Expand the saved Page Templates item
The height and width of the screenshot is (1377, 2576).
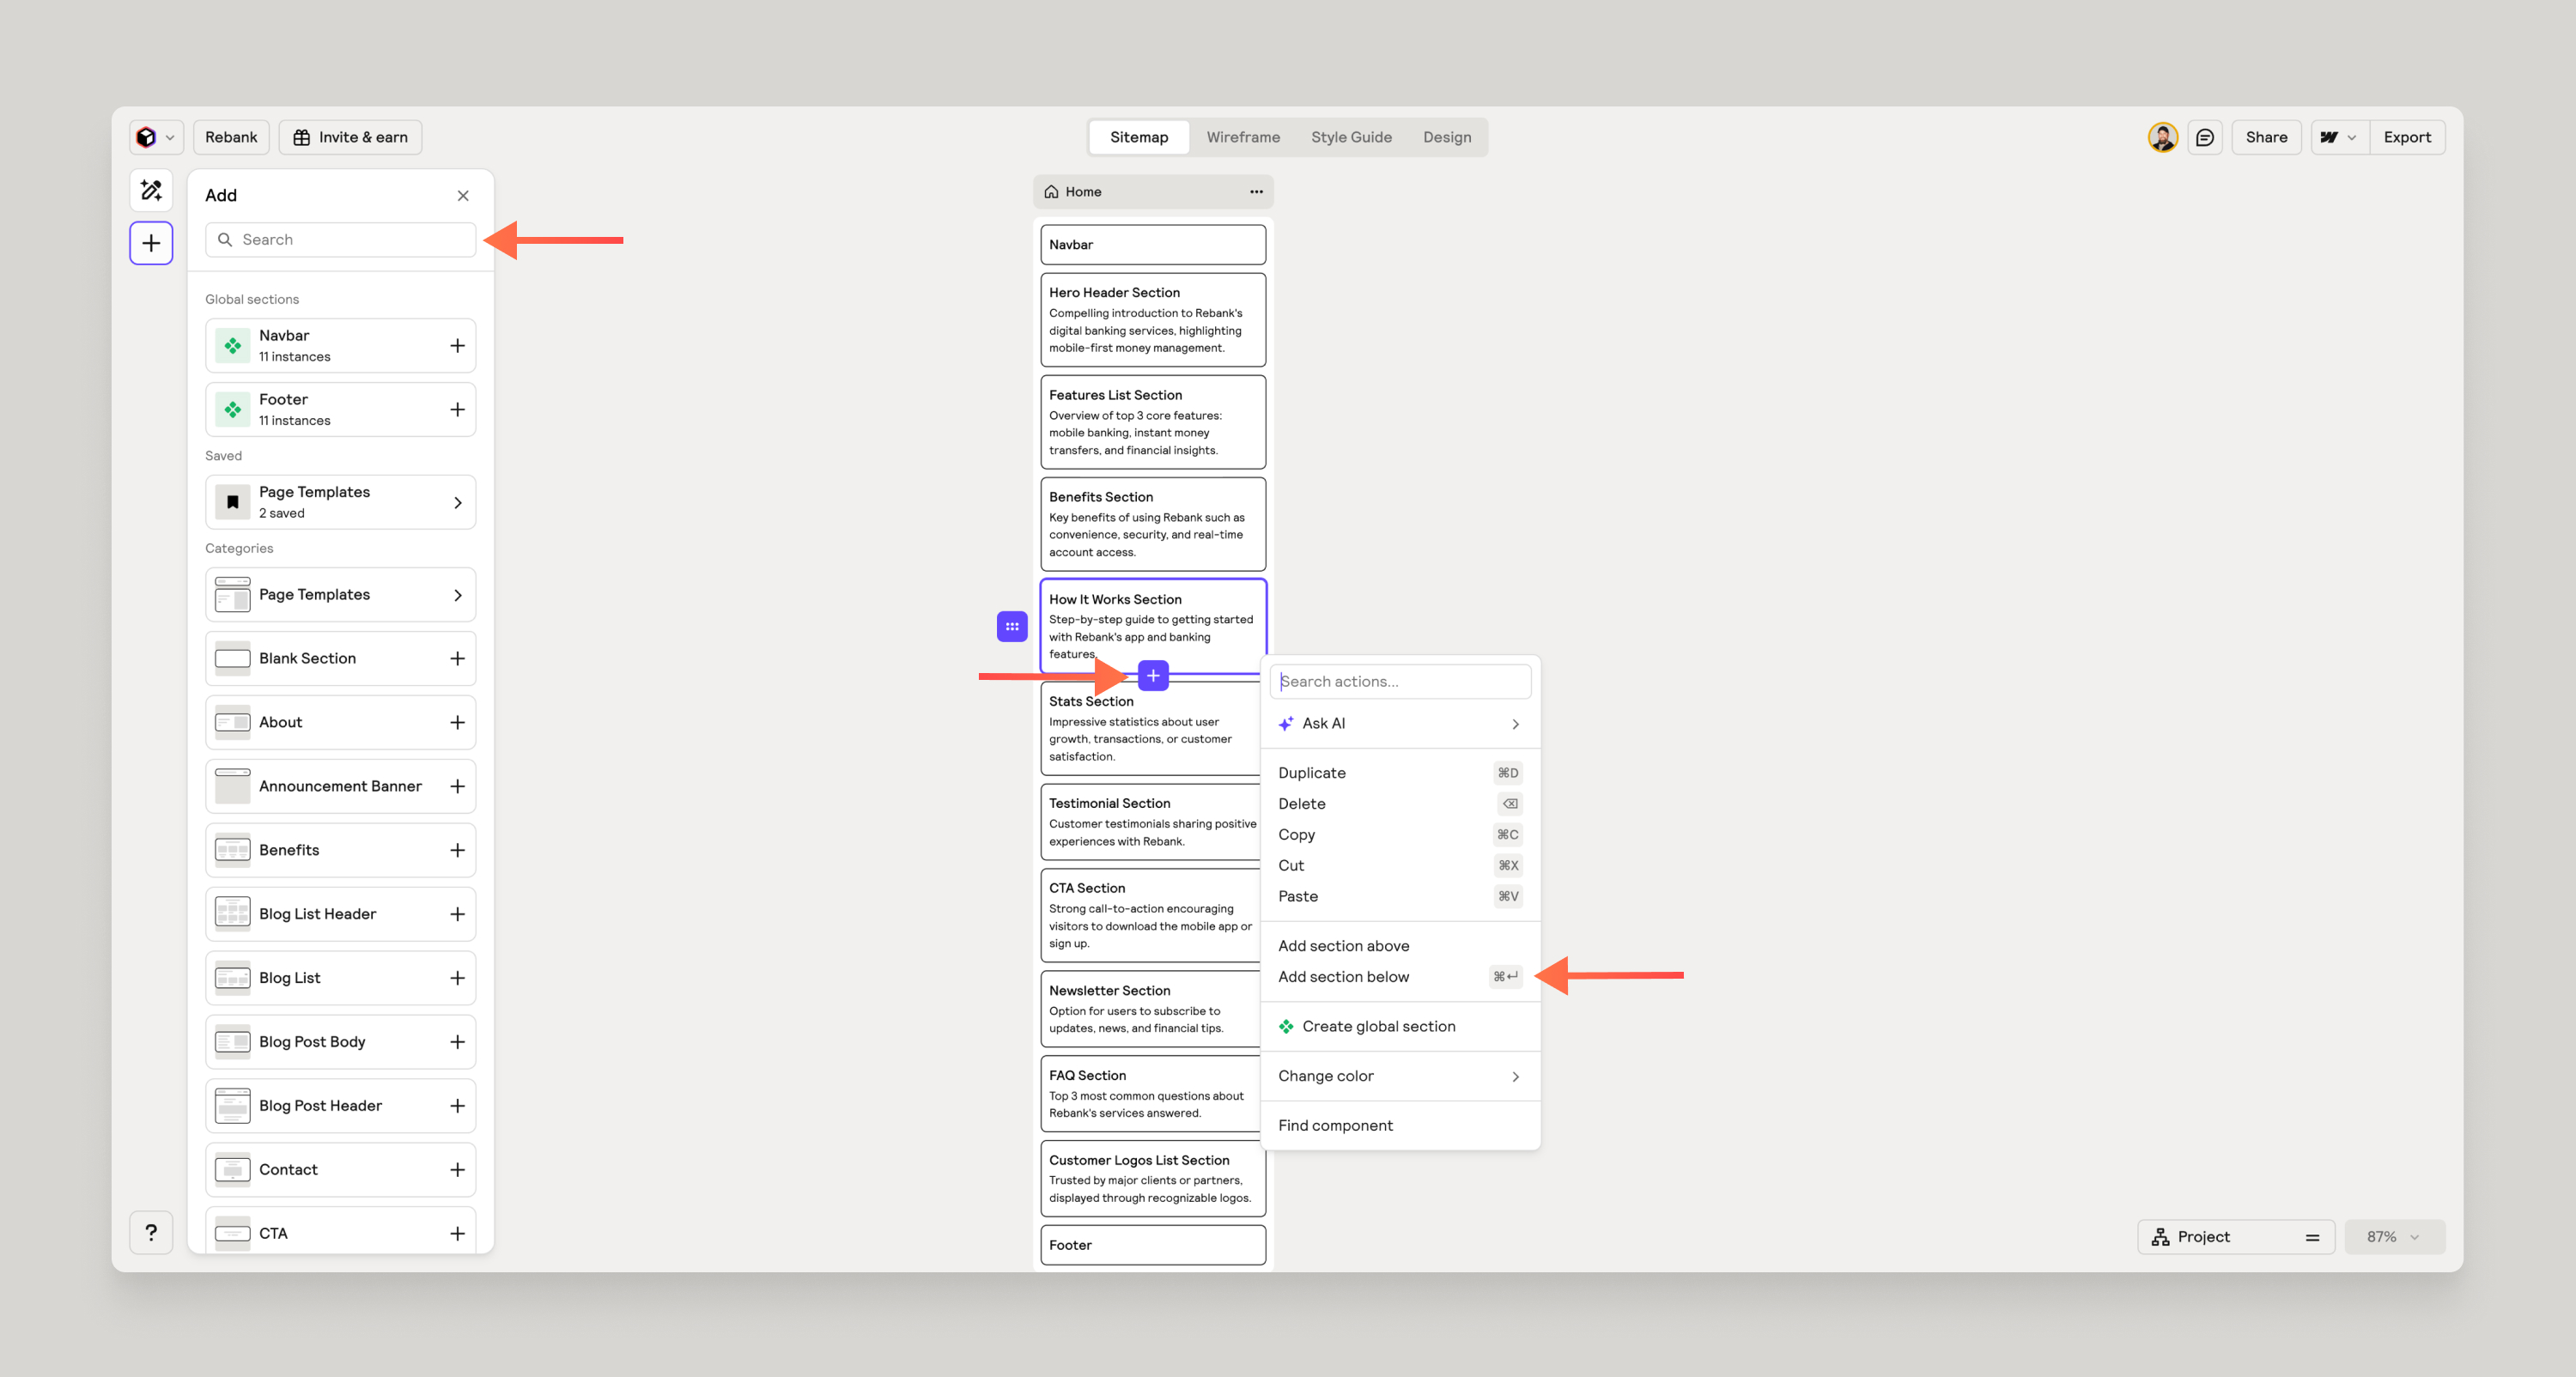tap(340, 502)
